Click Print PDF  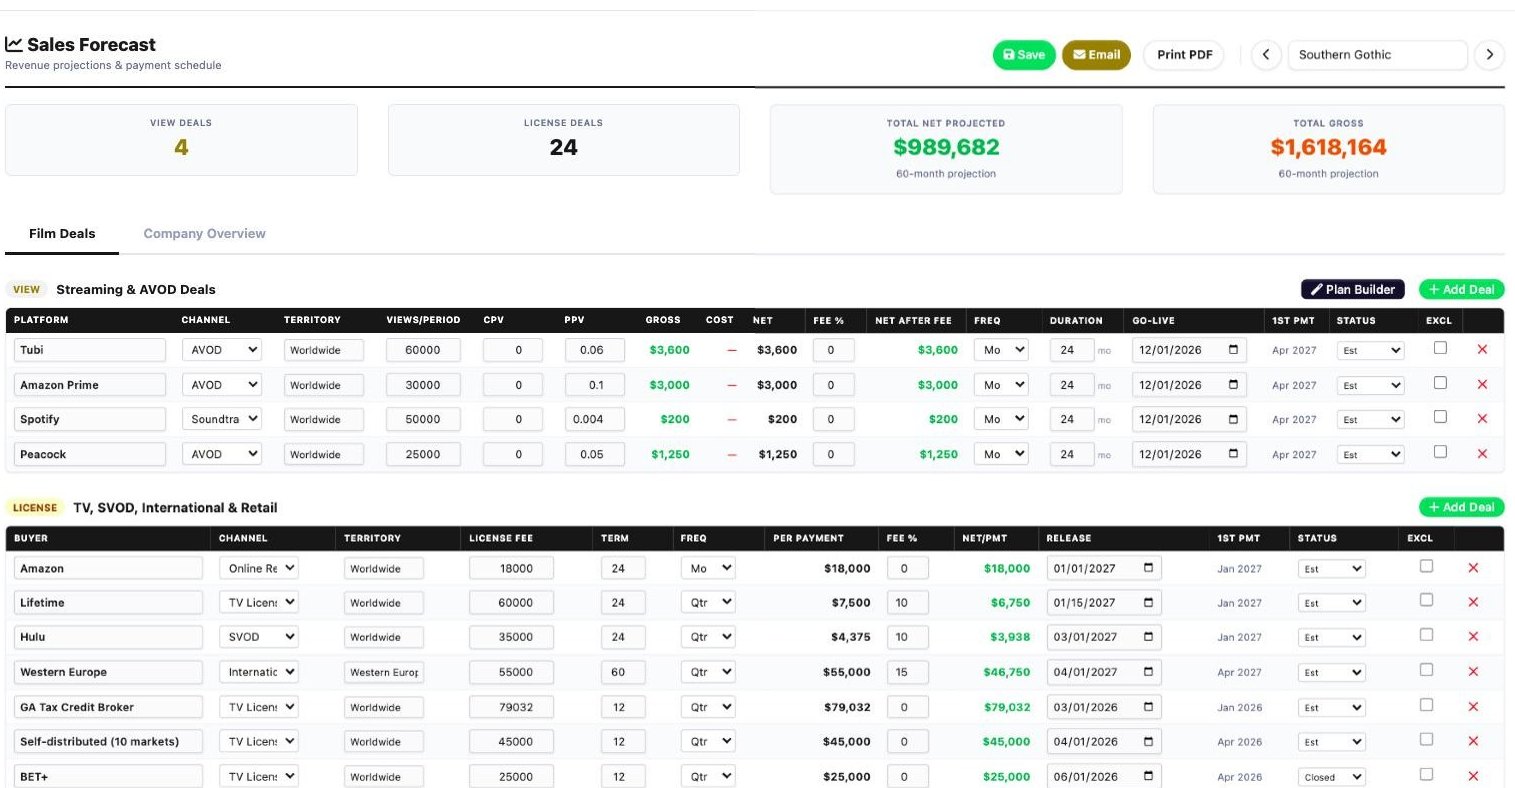(1185, 55)
